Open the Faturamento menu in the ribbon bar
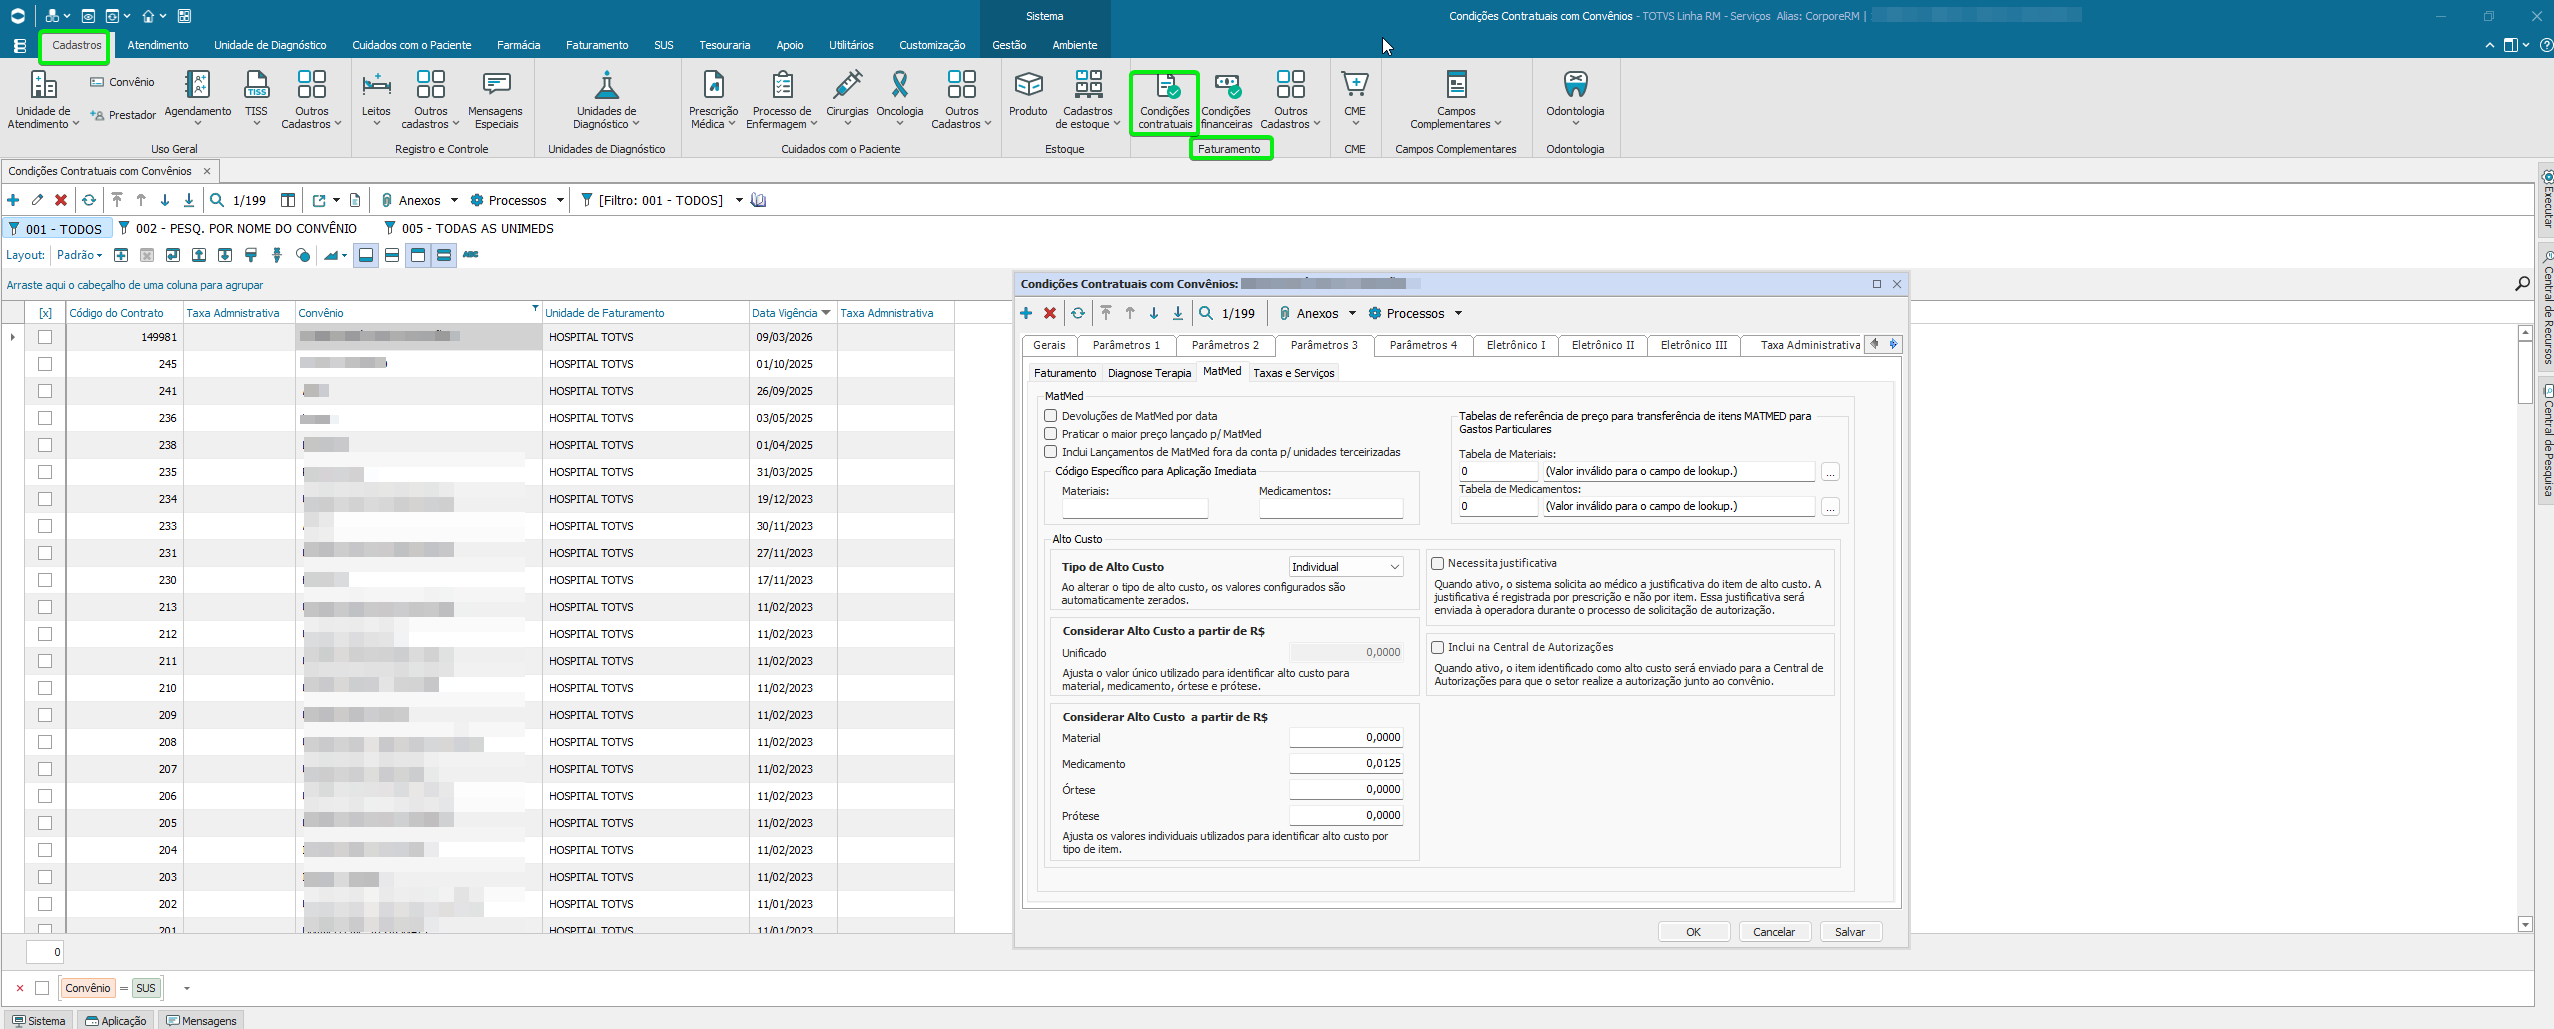 [597, 45]
